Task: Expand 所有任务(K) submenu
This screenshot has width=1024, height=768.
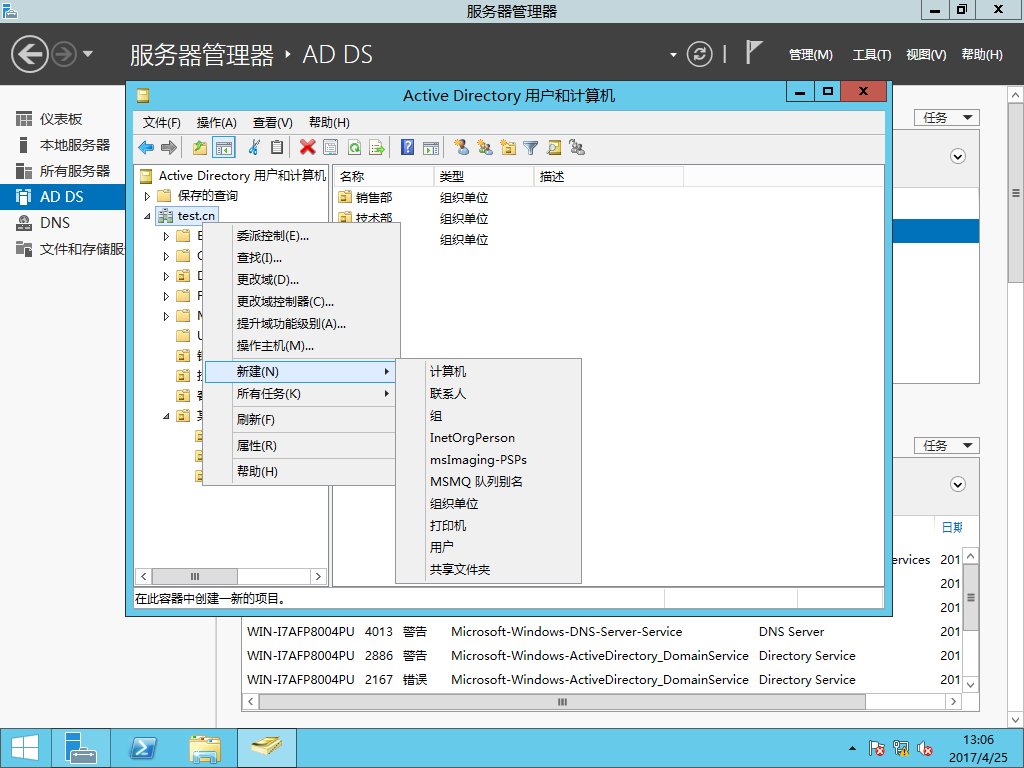Action: point(300,394)
